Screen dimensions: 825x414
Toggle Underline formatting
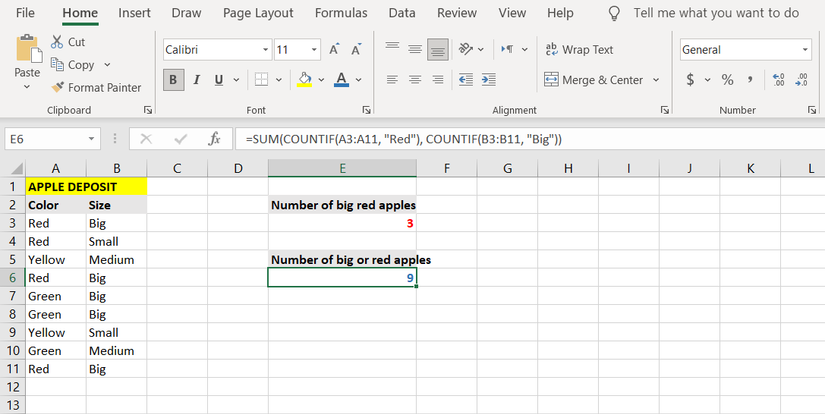pyautogui.click(x=219, y=79)
